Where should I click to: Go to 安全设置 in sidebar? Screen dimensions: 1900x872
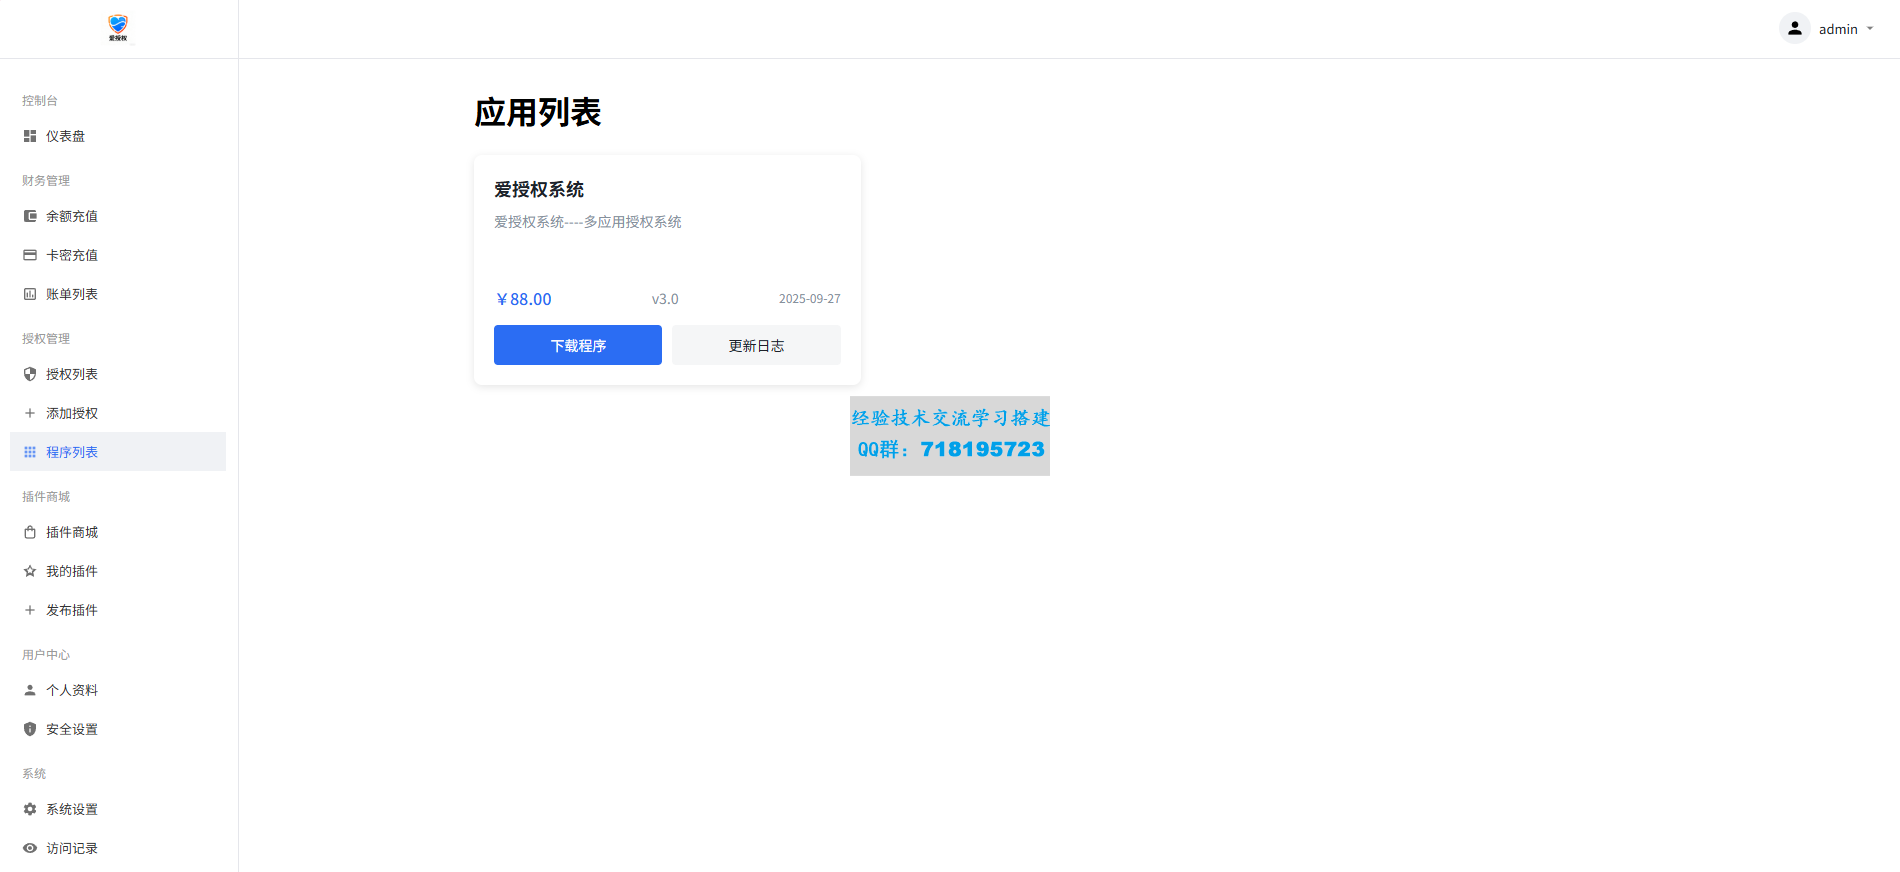(72, 729)
